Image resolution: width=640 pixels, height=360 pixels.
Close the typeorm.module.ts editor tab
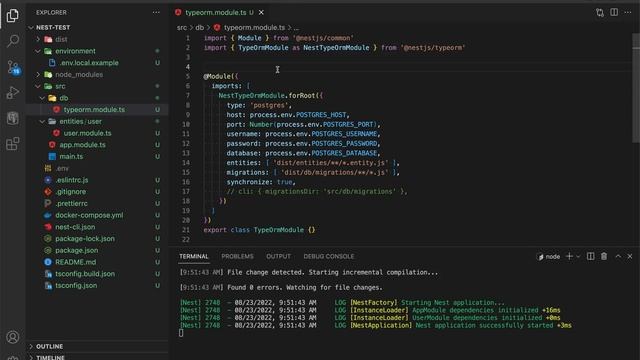pos(261,13)
